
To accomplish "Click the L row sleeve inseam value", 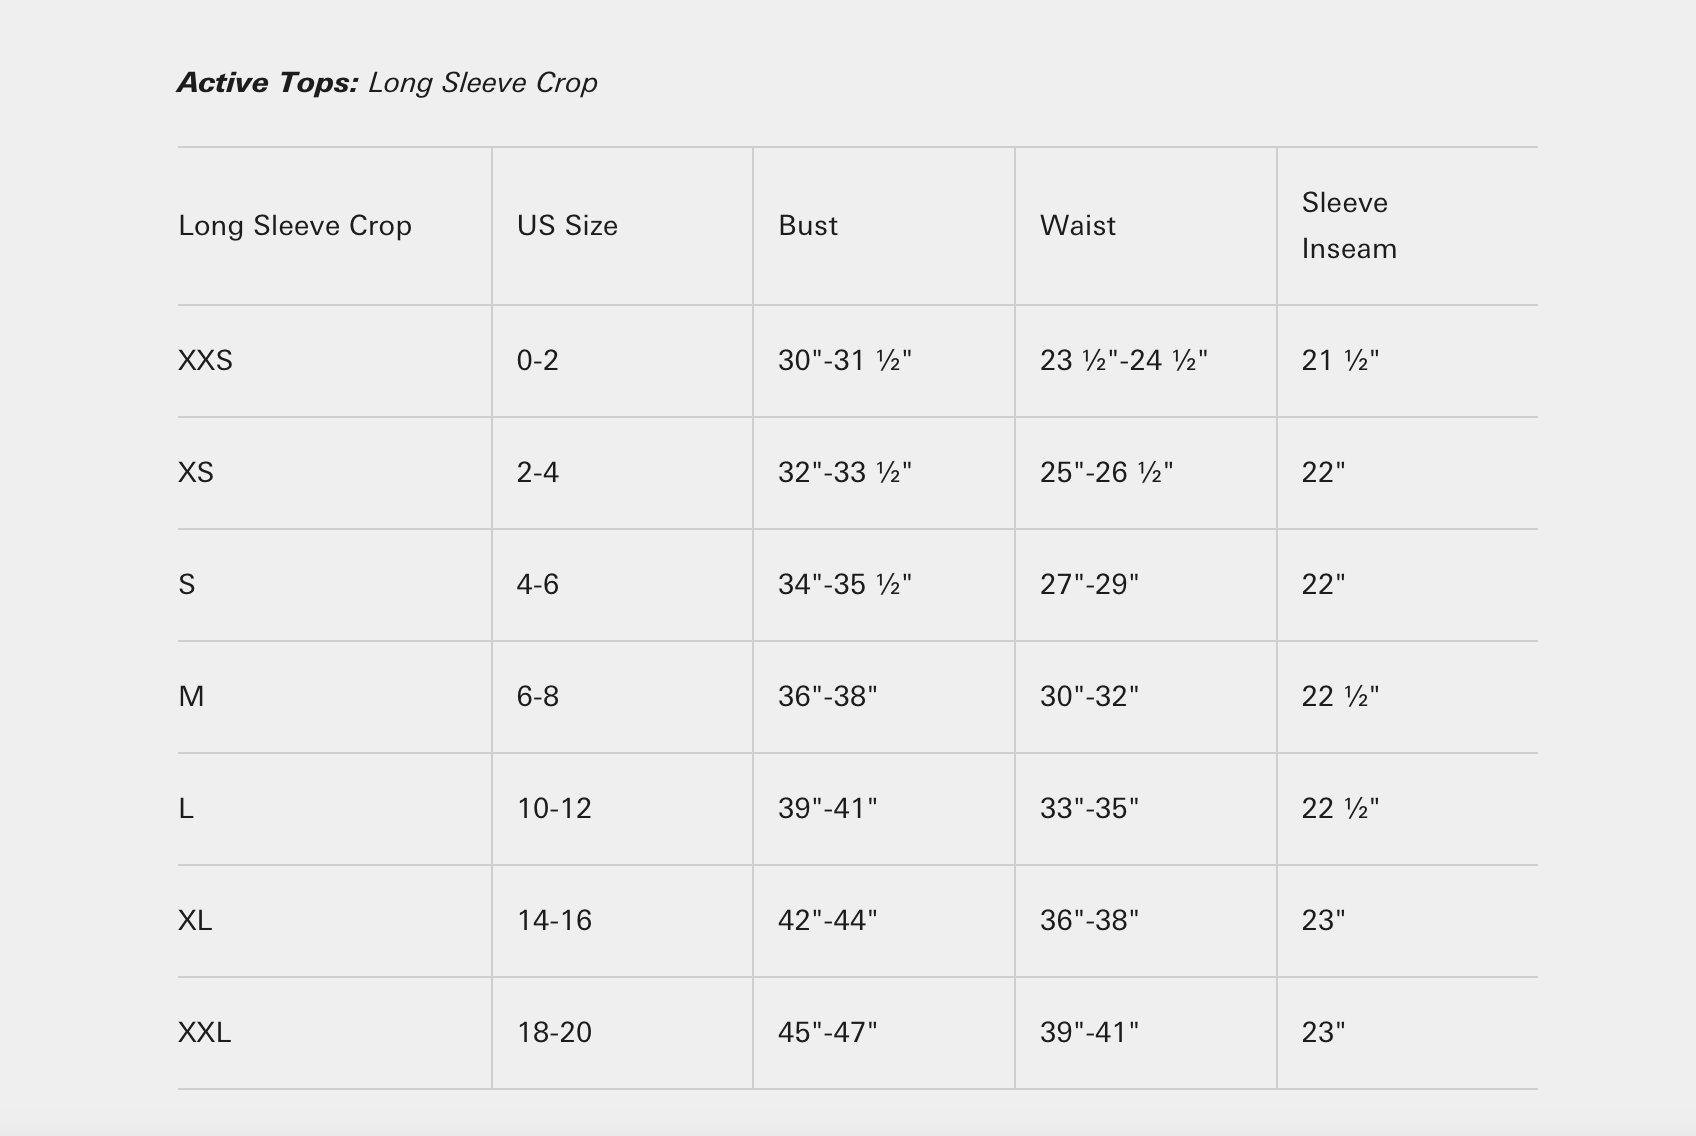I will tap(1340, 808).
